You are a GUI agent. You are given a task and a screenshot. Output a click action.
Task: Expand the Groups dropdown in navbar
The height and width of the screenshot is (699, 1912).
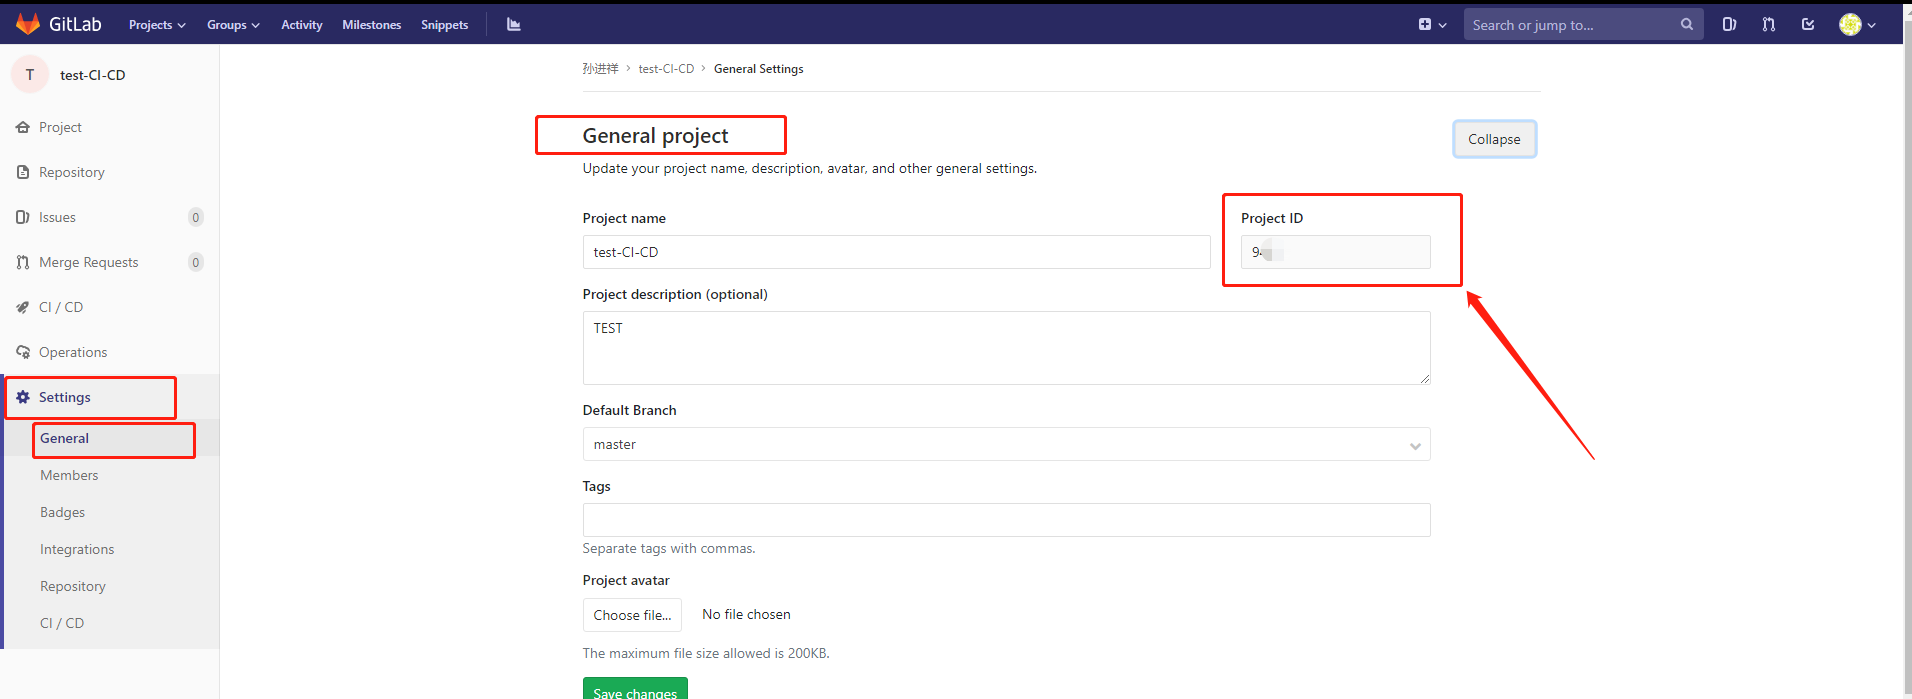pyautogui.click(x=233, y=25)
